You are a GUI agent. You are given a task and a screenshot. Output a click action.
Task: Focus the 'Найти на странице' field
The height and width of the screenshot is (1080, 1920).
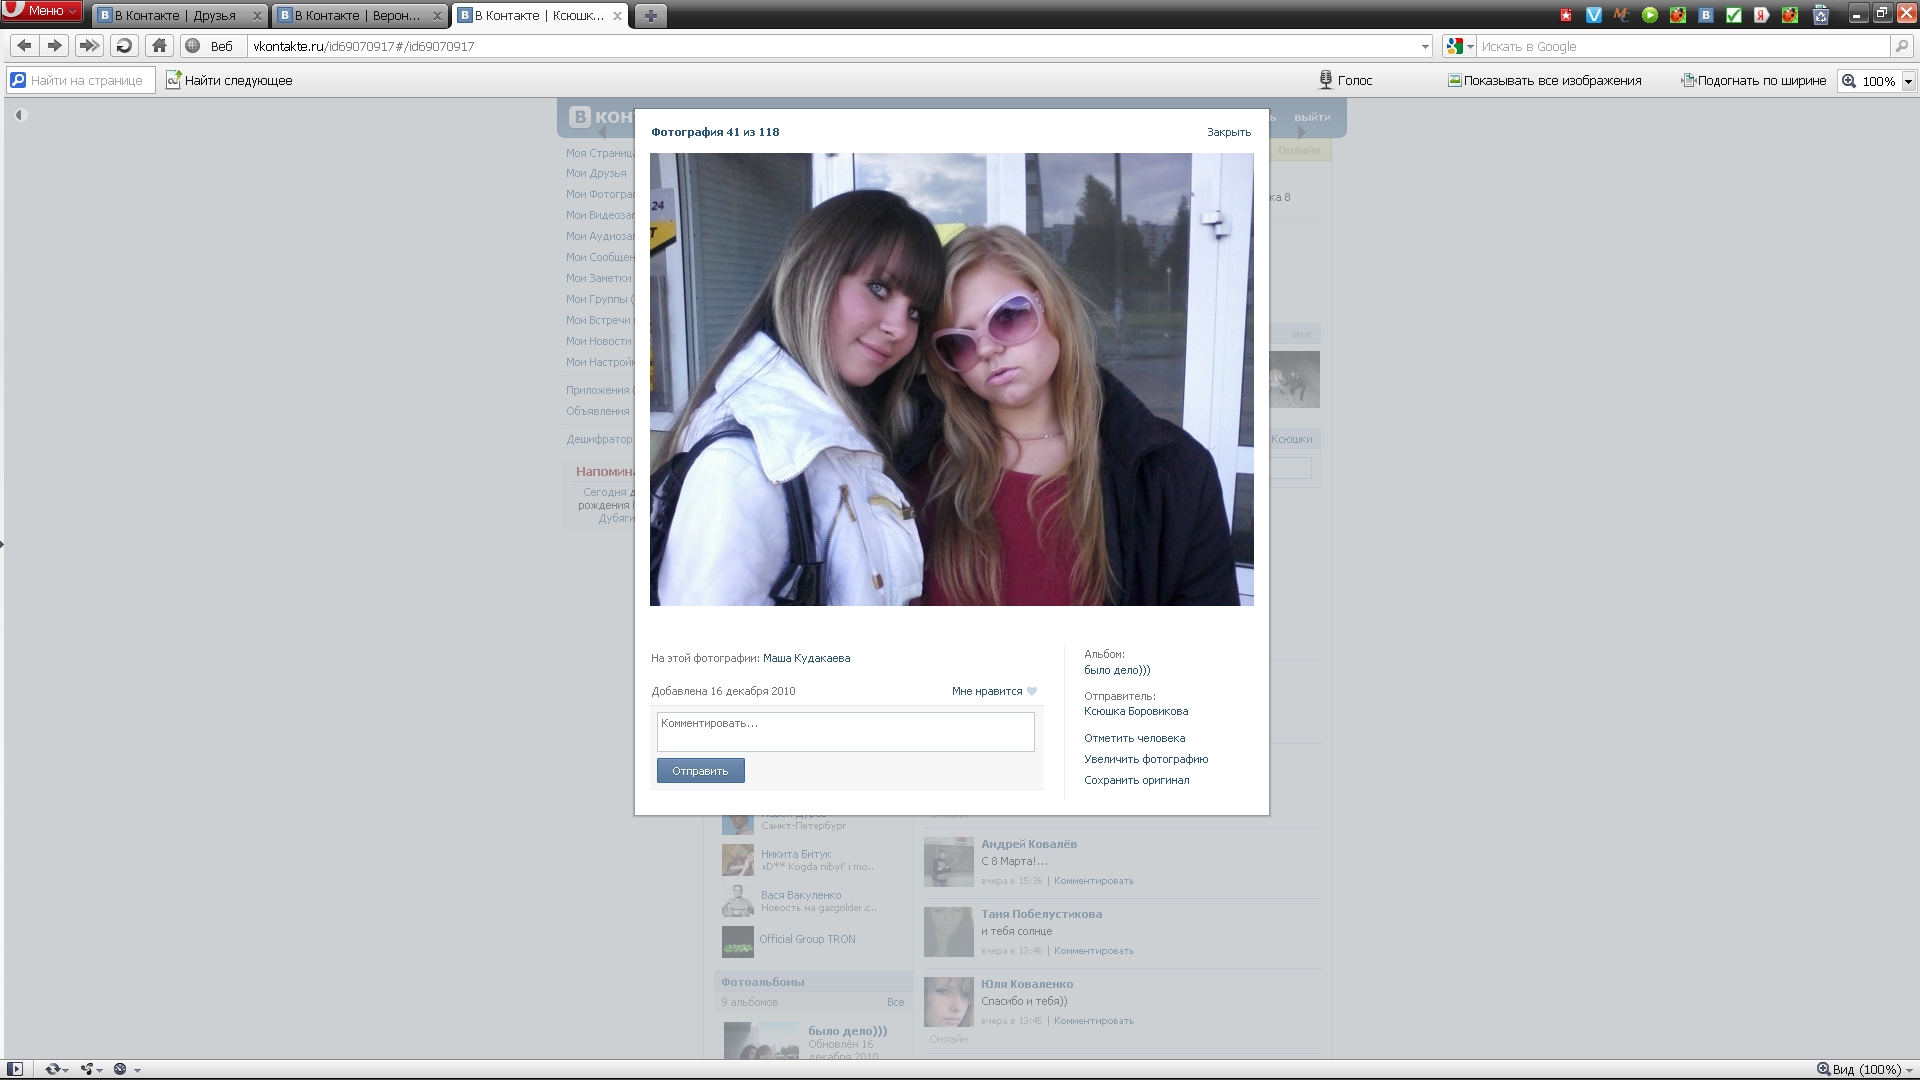(82, 80)
